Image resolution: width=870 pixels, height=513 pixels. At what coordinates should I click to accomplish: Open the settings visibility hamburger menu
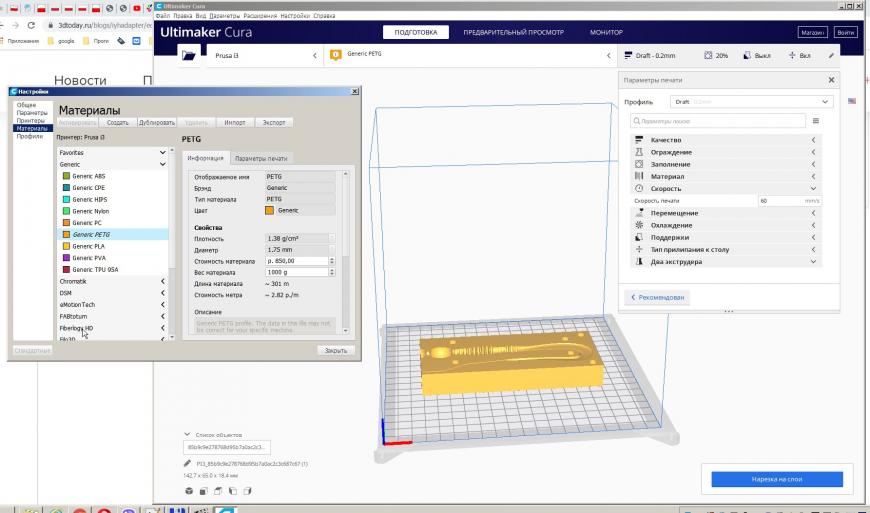pyautogui.click(x=816, y=121)
